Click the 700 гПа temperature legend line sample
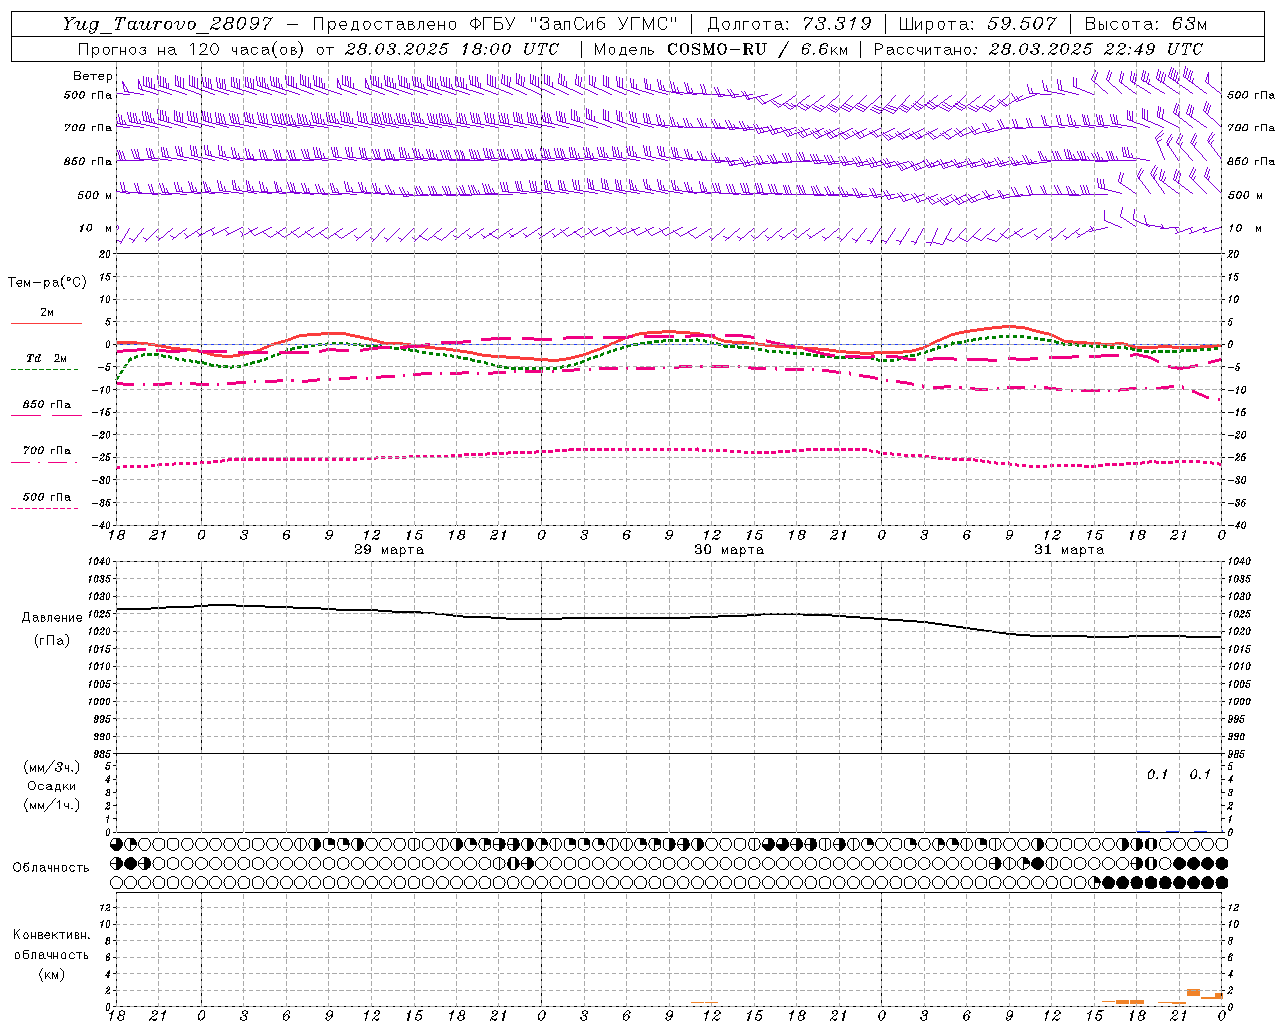This screenshot has width=1280, height=1024. click(x=44, y=462)
